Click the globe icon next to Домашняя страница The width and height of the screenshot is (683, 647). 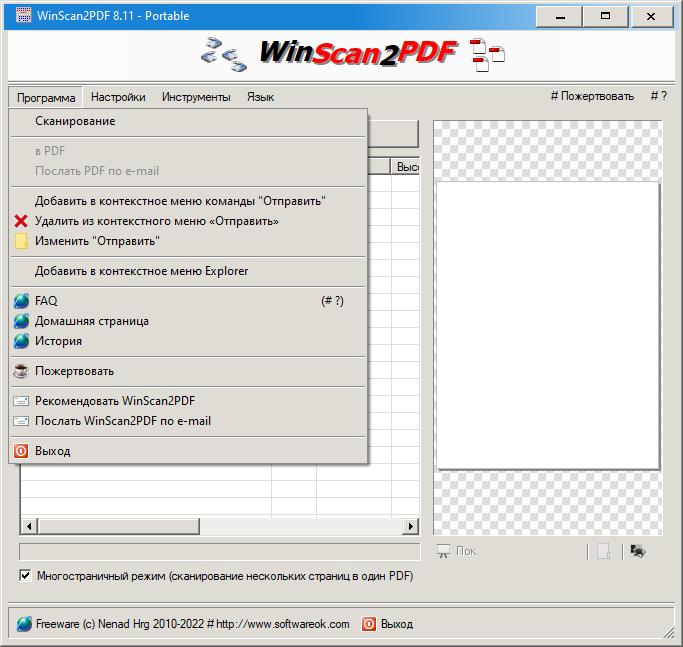[21, 321]
